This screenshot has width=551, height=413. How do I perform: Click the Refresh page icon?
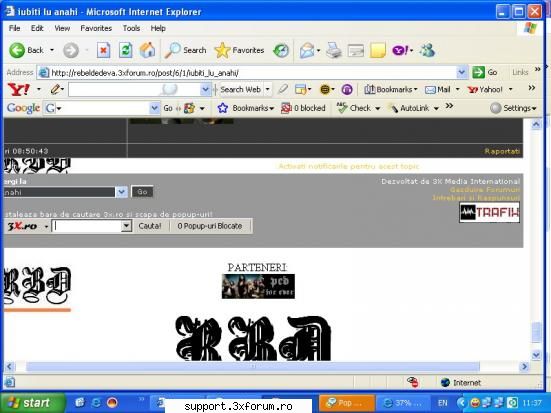125,50
